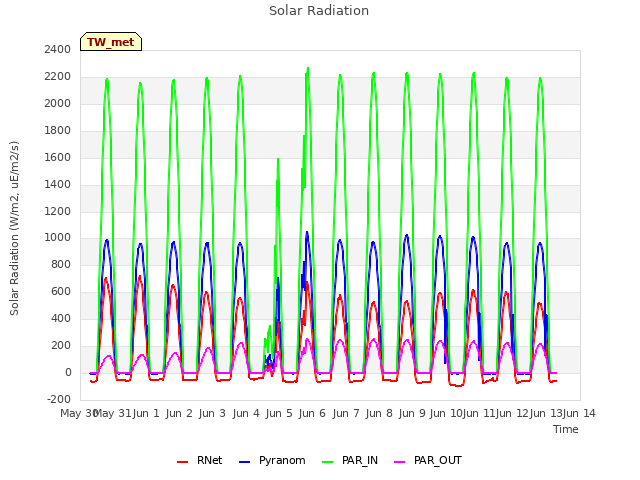Click the Jun 7 x-axis label
The height and width of the screenshot is (480, 640).
pyautogui.click(x=346, y=413)
